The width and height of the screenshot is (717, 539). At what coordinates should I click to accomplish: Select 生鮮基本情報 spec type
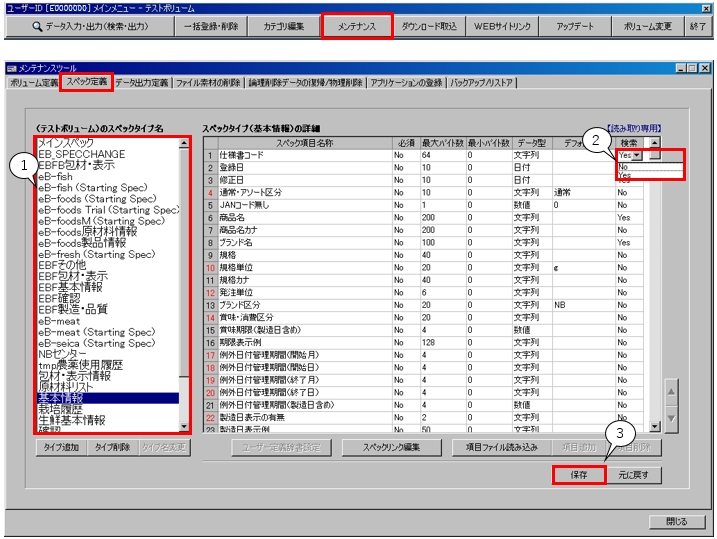click(108, 420)
